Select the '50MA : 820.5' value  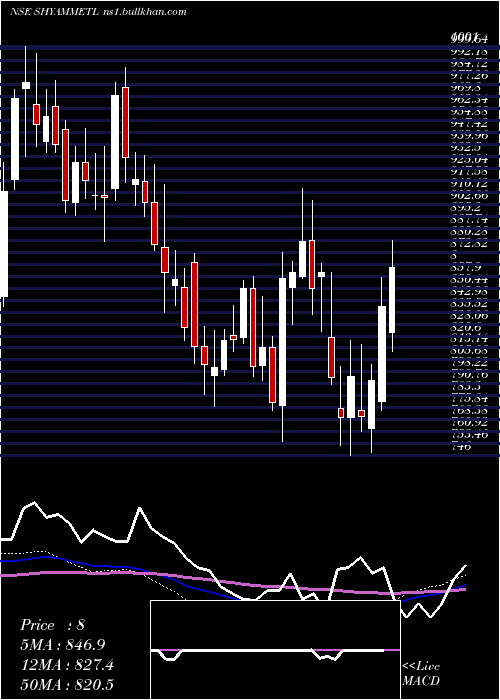click(67, 684)
